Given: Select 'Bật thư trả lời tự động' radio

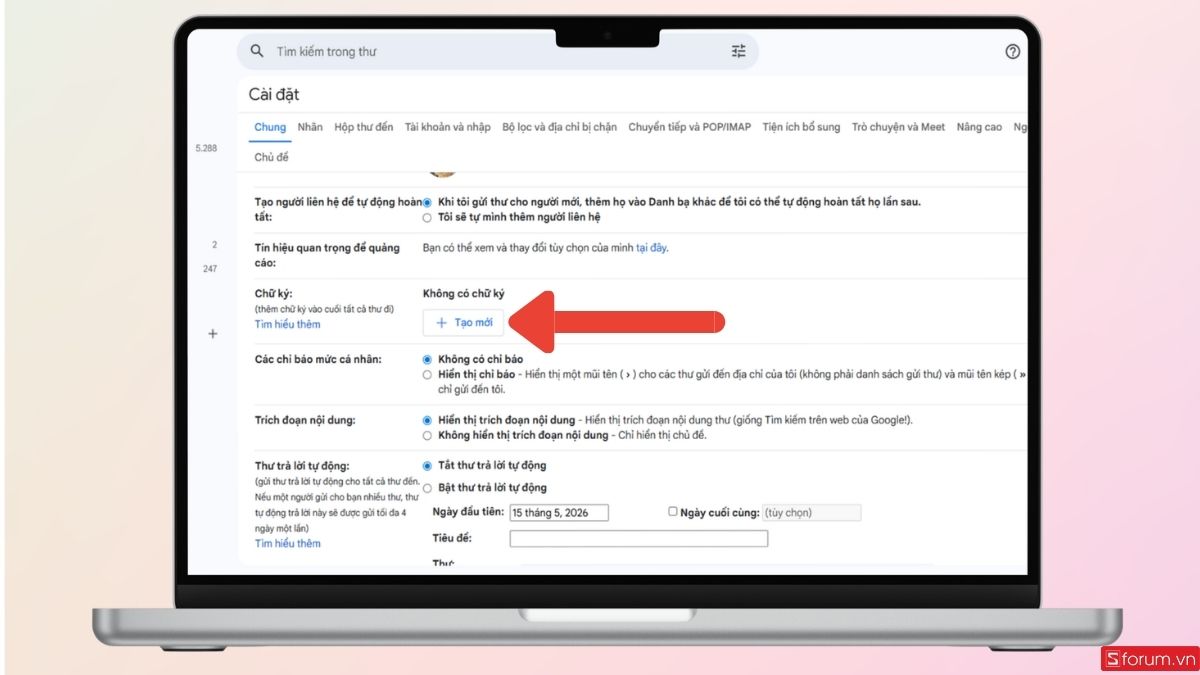Looking at the screenshot, I should 428,488.
